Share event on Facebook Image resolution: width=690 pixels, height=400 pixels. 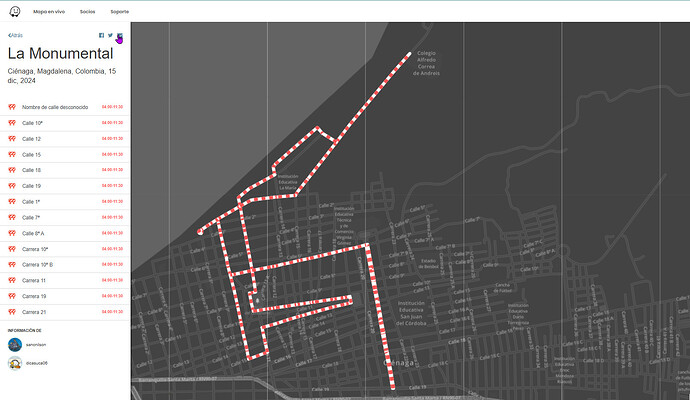(101, 35)
